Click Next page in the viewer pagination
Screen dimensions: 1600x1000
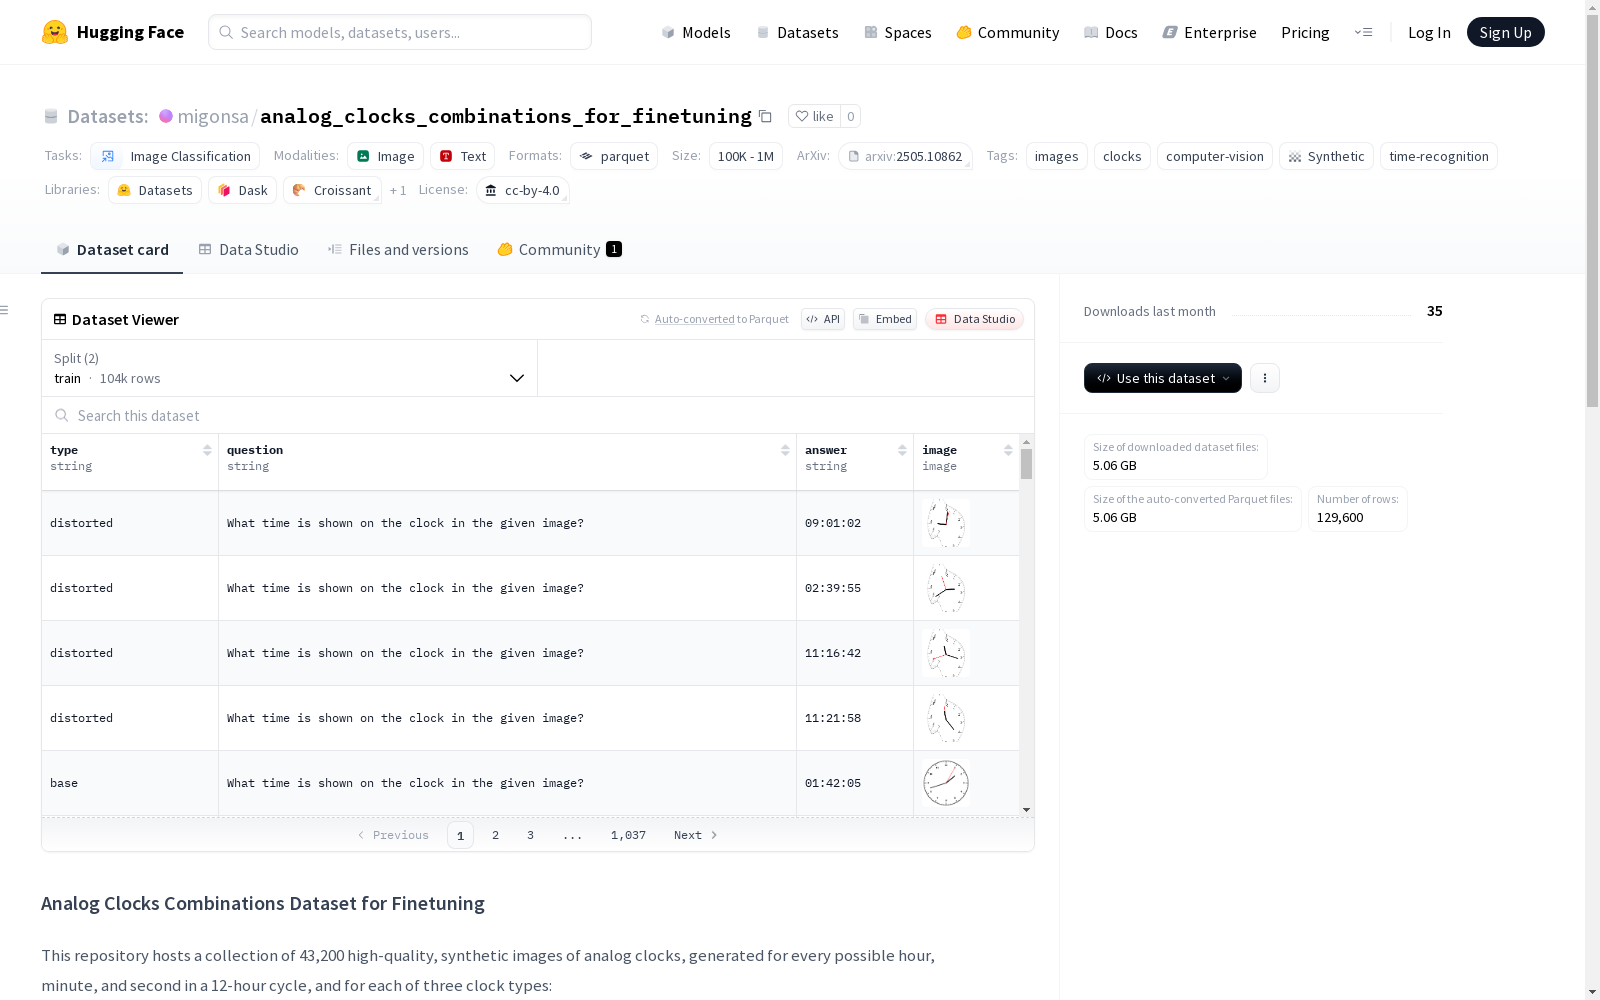pos(696,835)
